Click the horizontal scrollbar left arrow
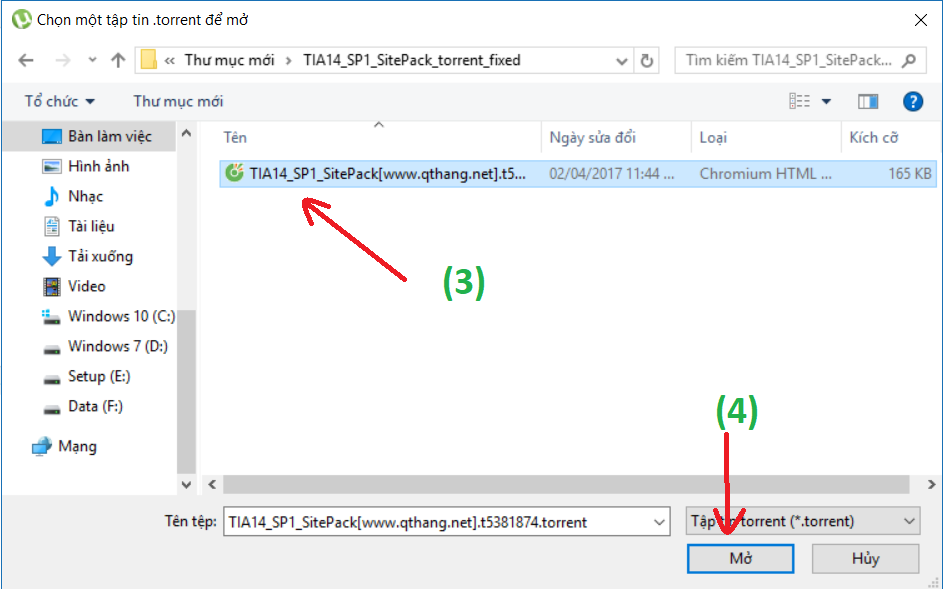Viewport: 943px width, 589px height. pos(212,484)
